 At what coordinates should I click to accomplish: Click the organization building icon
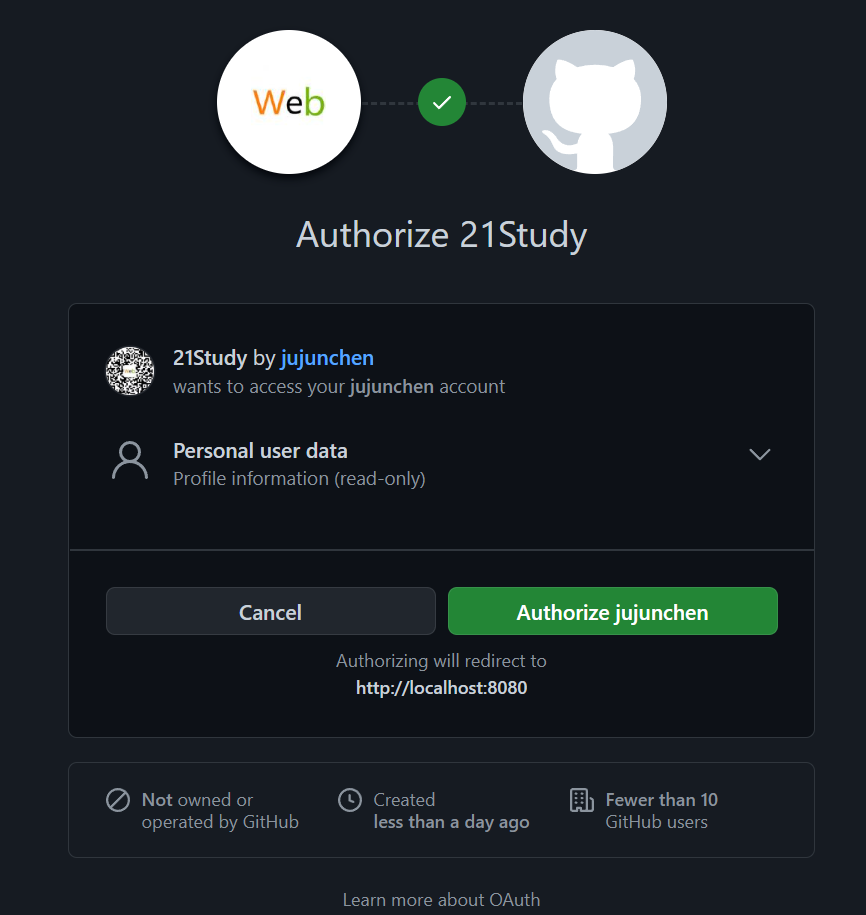pos(582,800)
